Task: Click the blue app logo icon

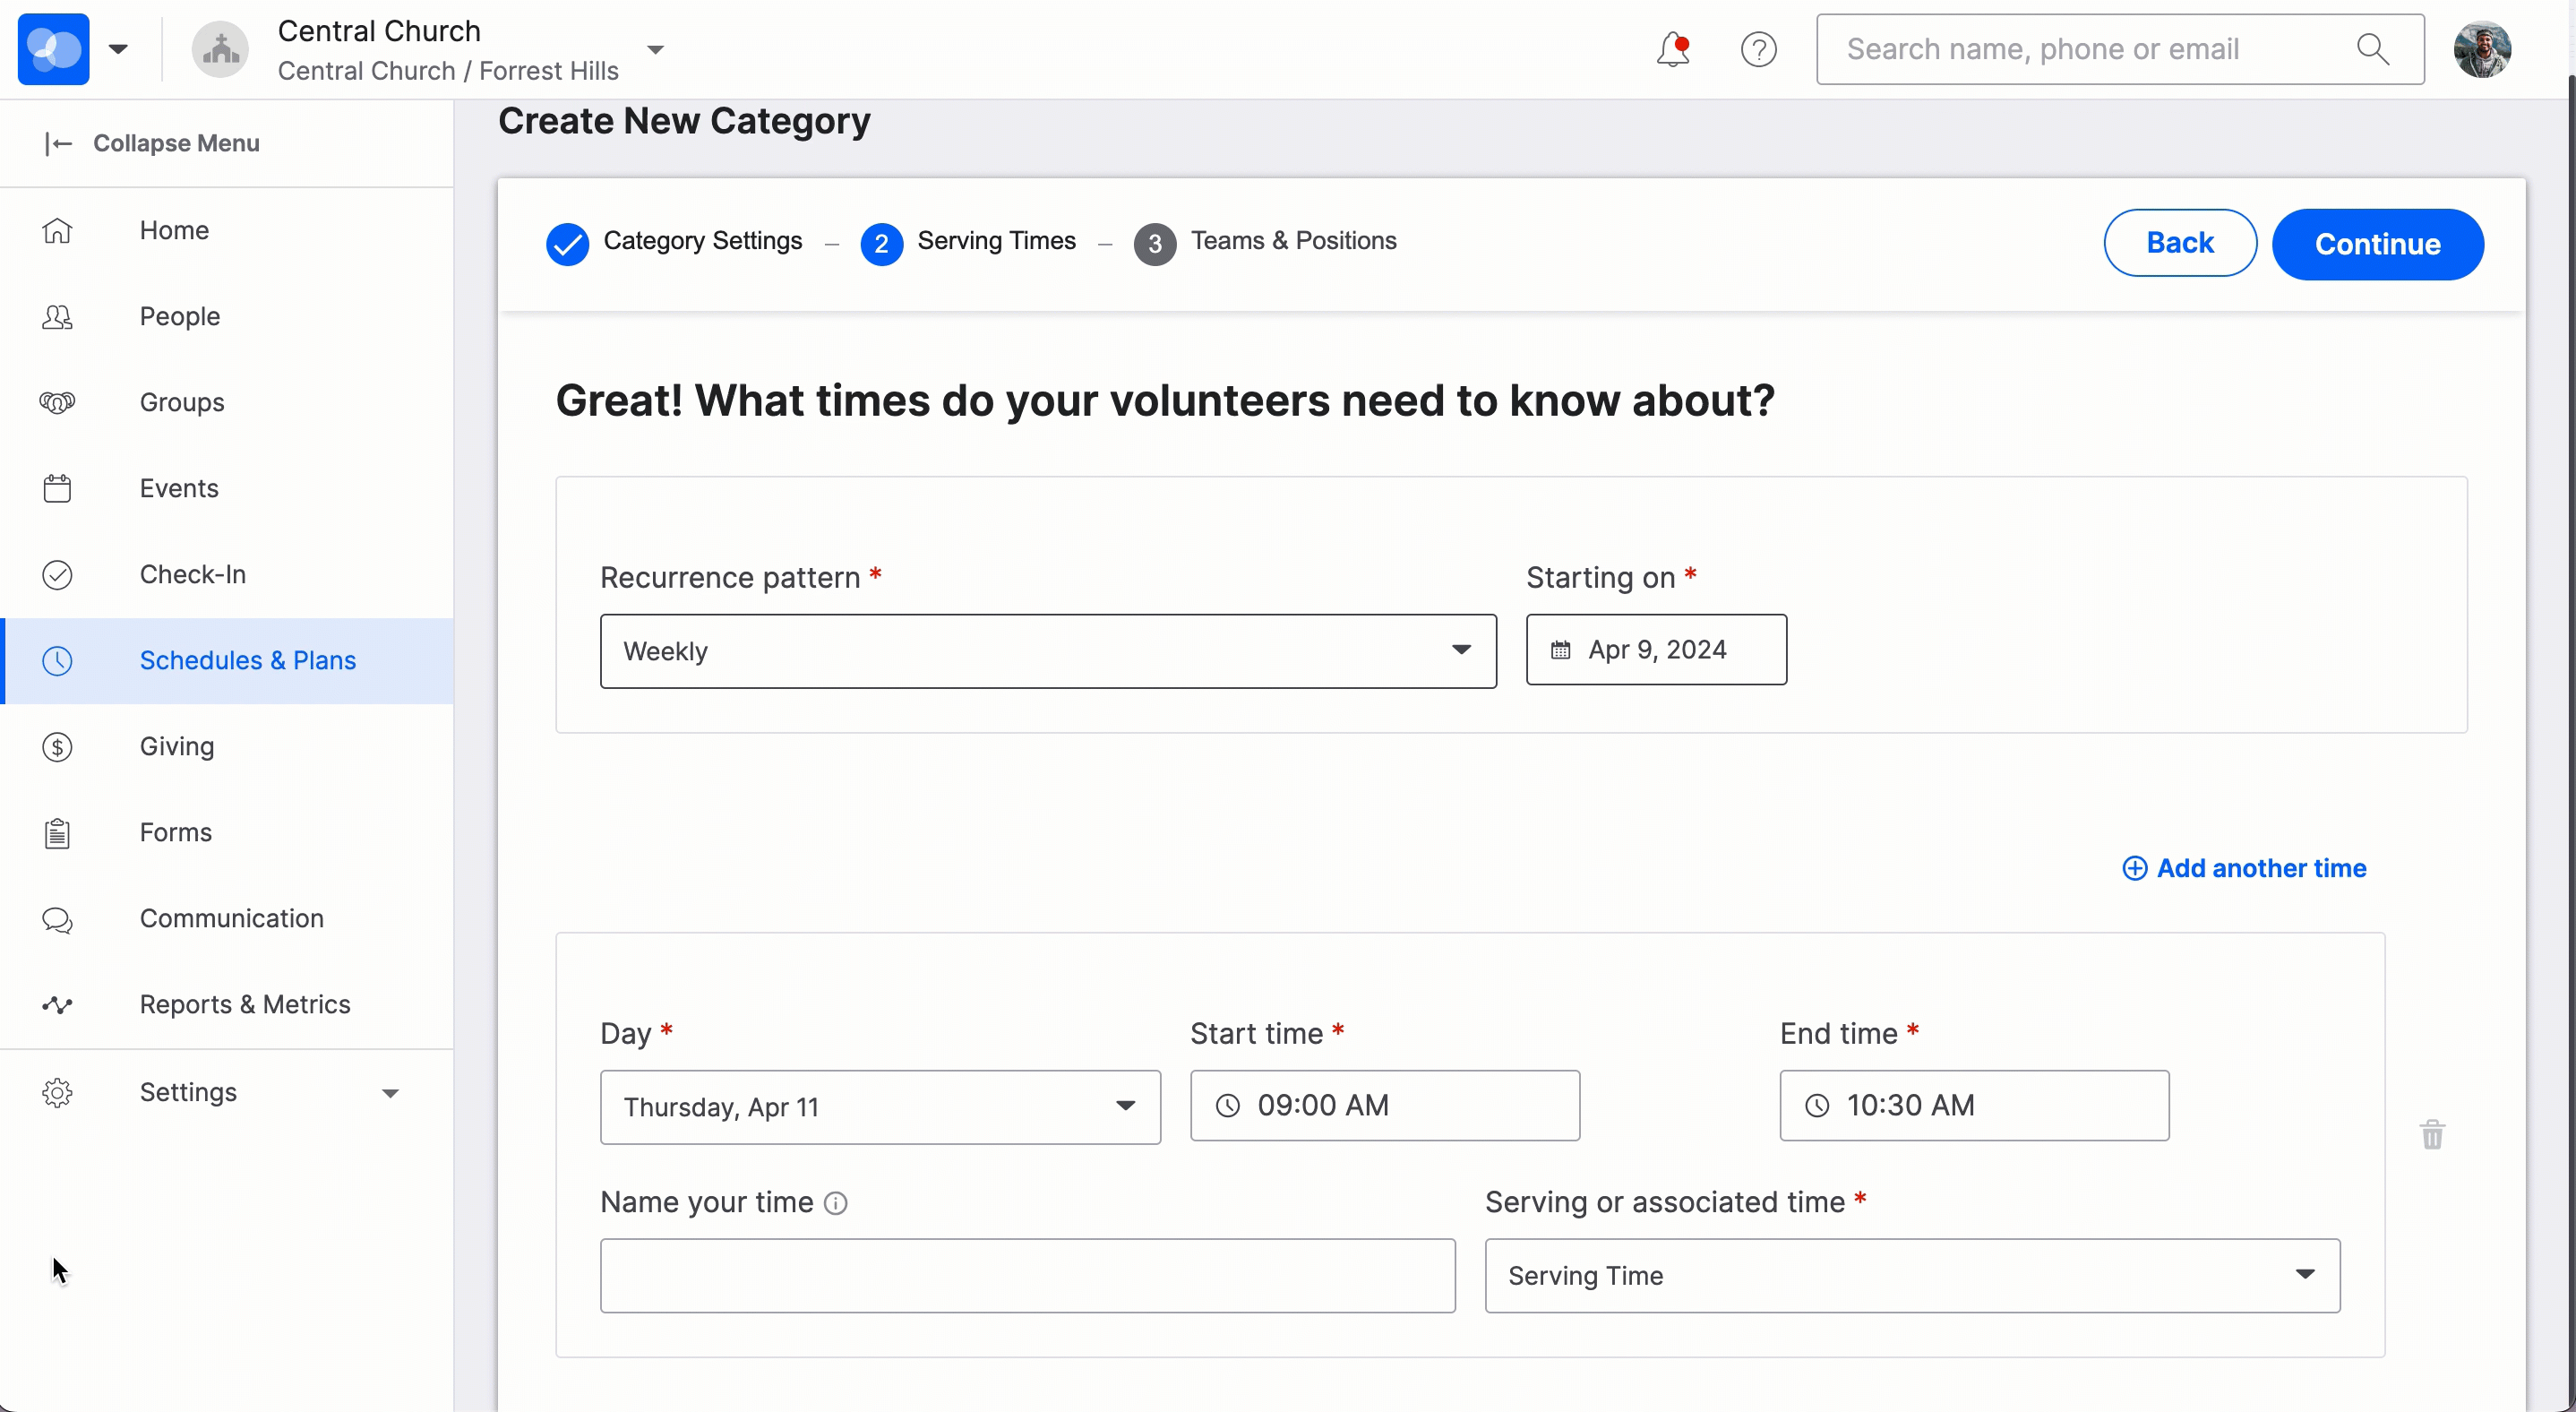Action: (54, 49)
